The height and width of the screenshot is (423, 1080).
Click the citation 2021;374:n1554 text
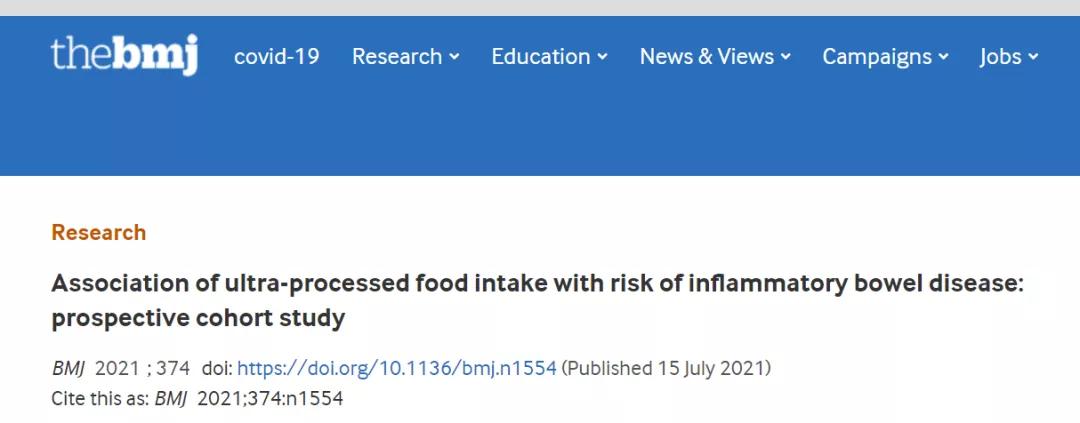point(270,398)
